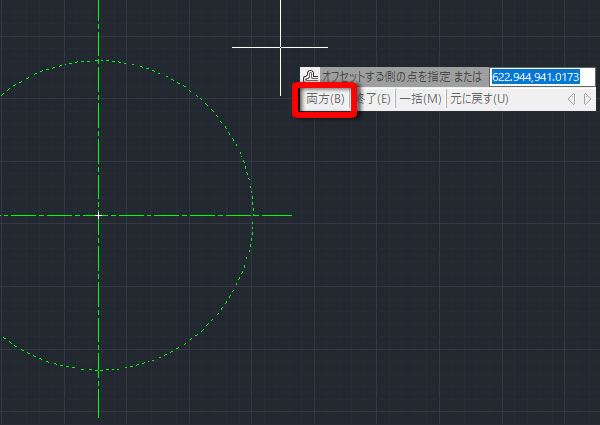Click the coordinate input field 622.944,941.0173

542,77
